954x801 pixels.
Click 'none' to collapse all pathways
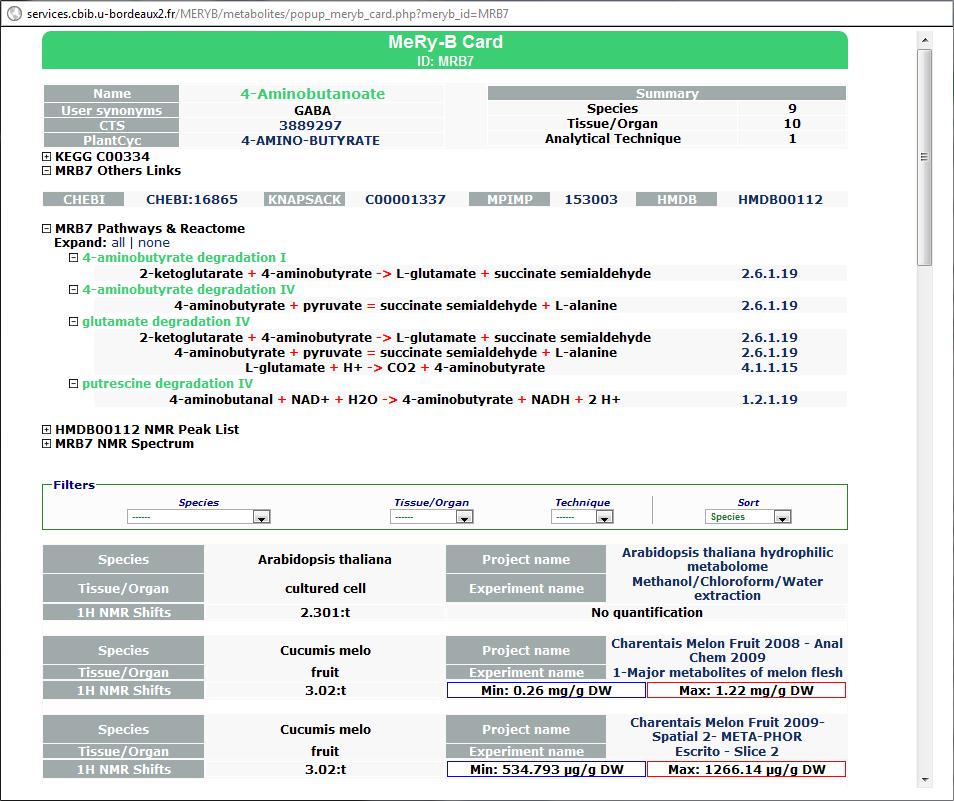(154, 243)
